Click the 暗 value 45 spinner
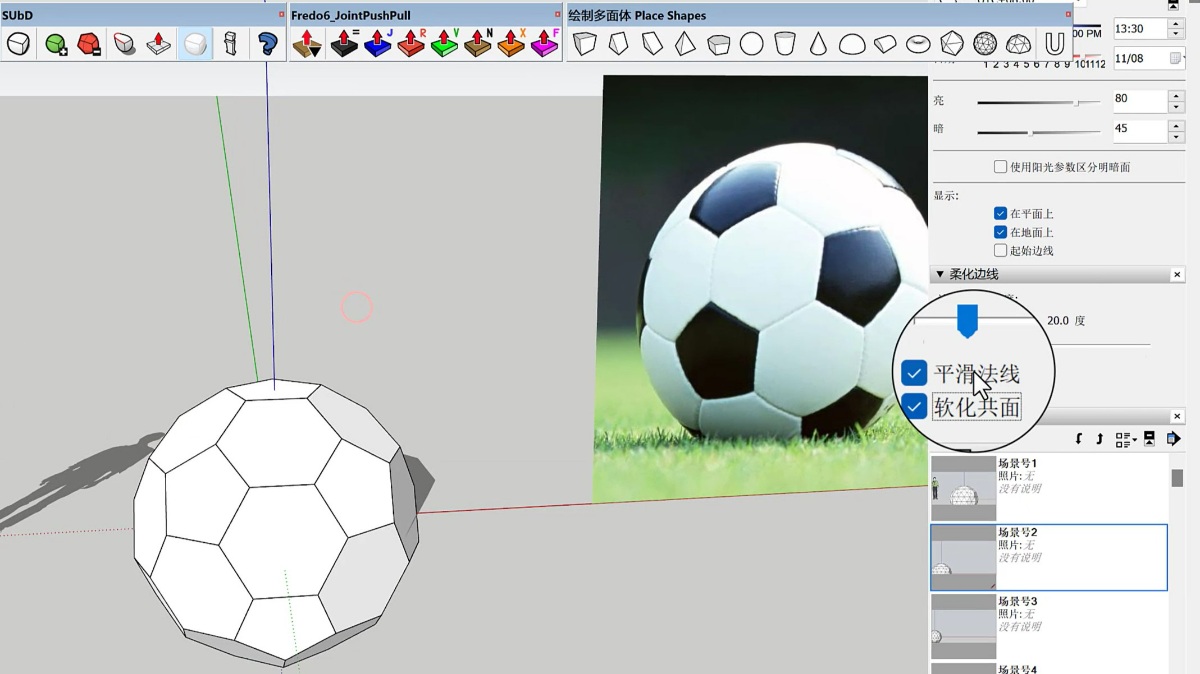Viewport: 1200px width, 674px height. coord(1176,130)
